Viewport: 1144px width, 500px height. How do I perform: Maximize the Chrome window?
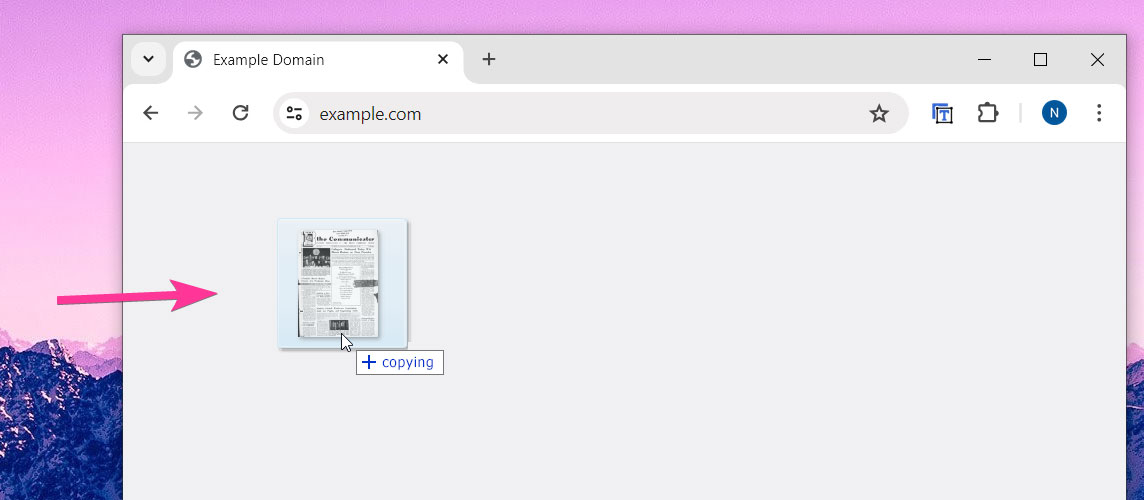1040,60
